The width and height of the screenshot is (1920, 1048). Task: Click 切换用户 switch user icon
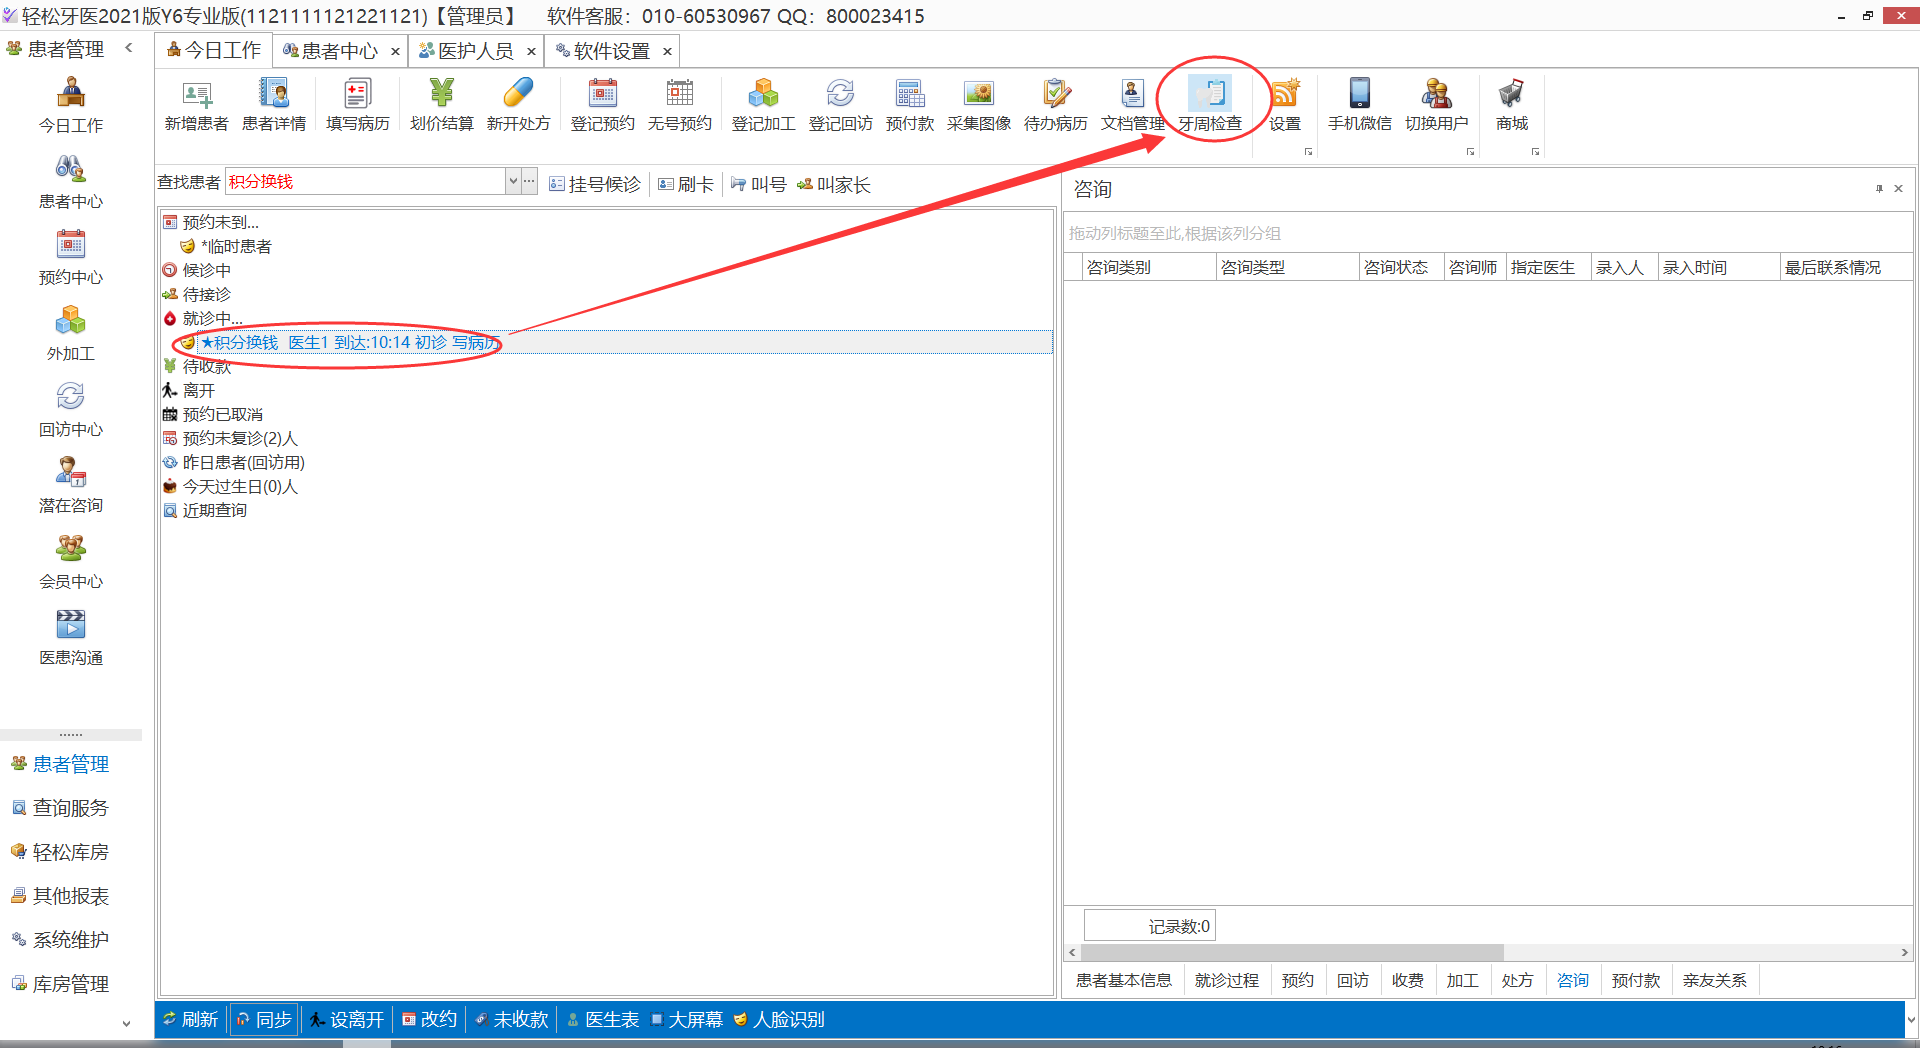point(1437,105)
